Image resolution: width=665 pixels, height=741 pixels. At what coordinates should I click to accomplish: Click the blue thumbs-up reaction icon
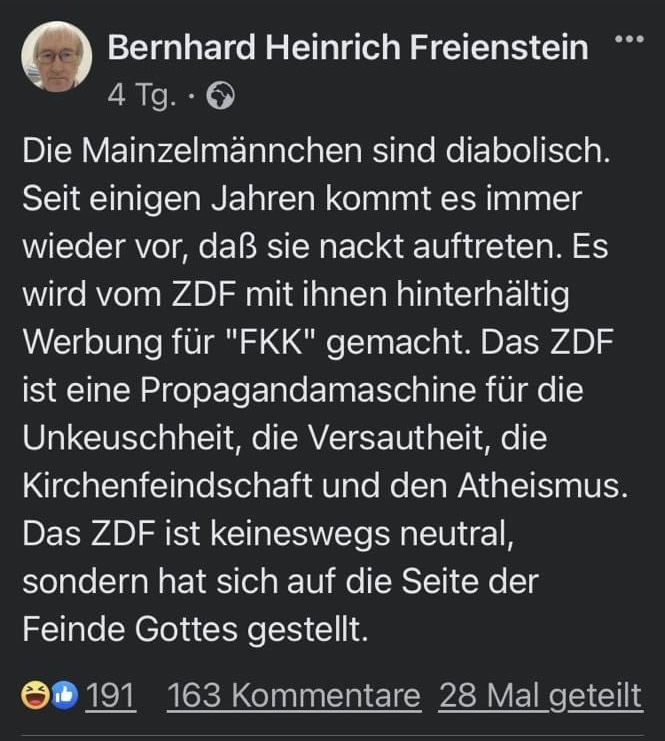tap(63, 695)
